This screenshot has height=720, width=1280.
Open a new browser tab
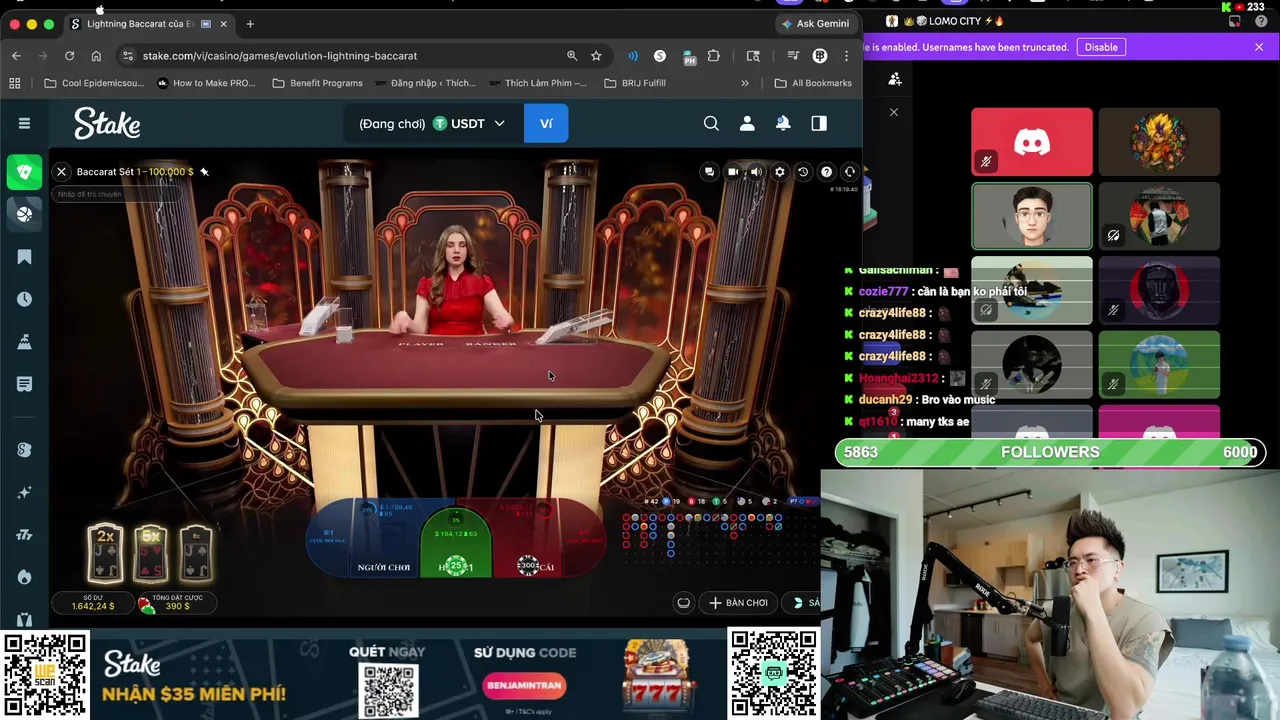[250, 24]
